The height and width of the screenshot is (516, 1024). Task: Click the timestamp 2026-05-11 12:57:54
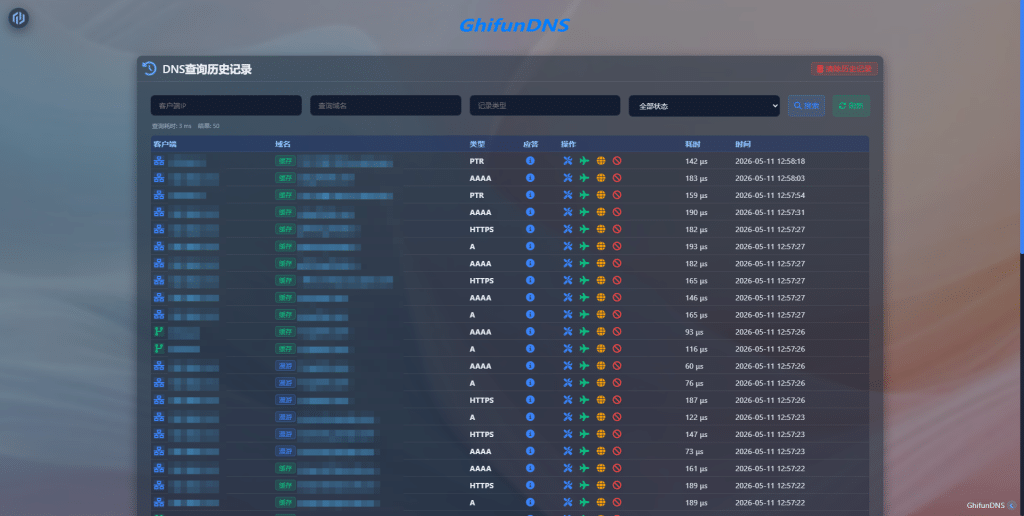(x=770, y=195)
